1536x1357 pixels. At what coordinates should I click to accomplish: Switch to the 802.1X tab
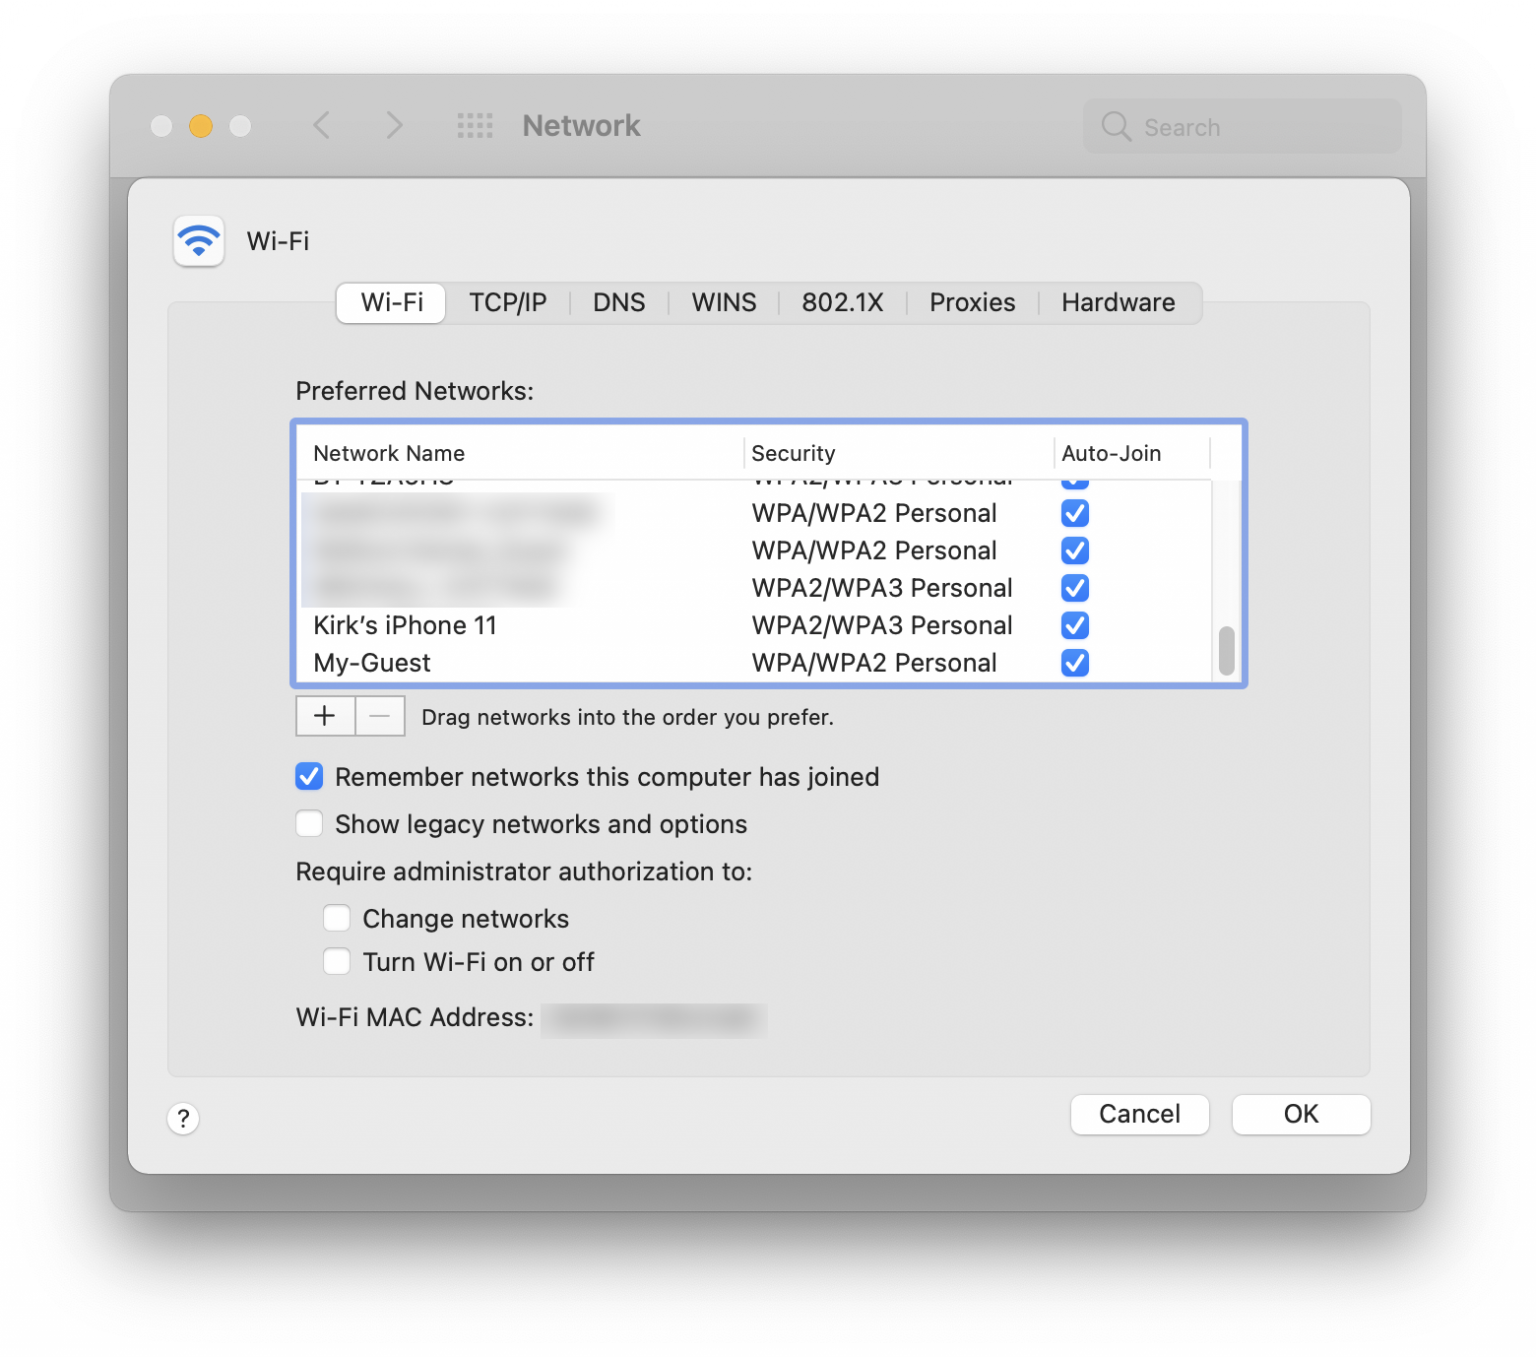842,302
